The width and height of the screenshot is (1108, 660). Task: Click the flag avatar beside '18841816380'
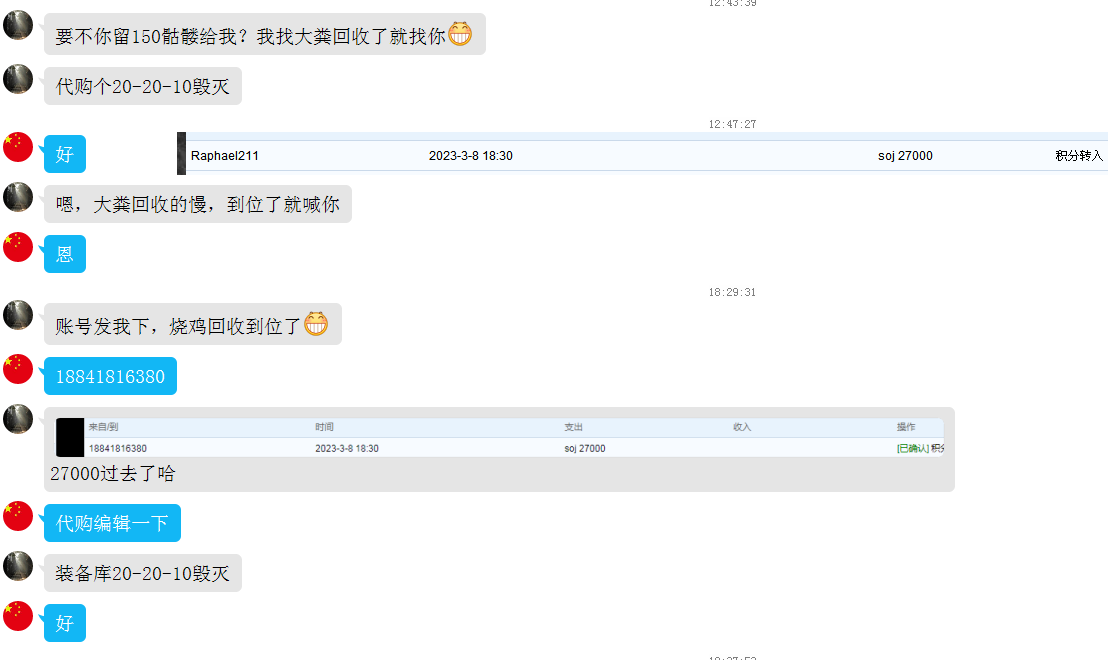(x=18, y=369)
